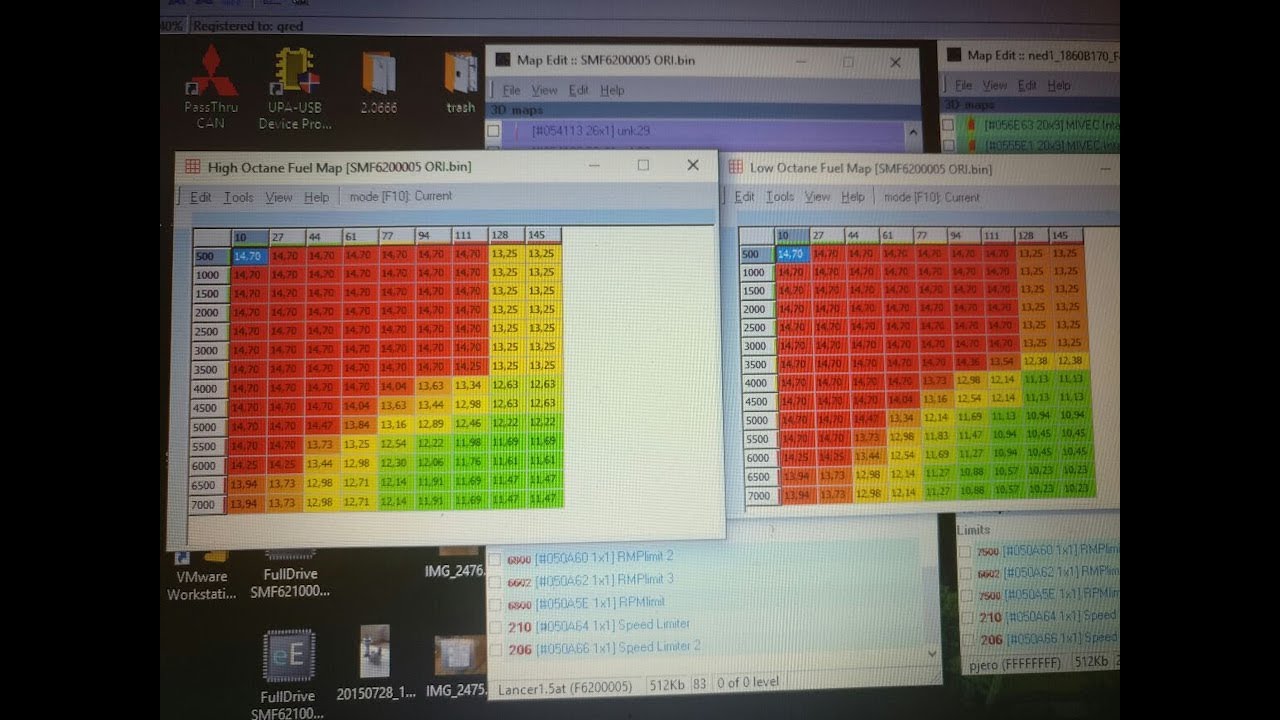Check the RMPlimit 2 [#050A60] checkbox in SMF6200005 list
Screen dimensions: 1280x720
(494, 560)
